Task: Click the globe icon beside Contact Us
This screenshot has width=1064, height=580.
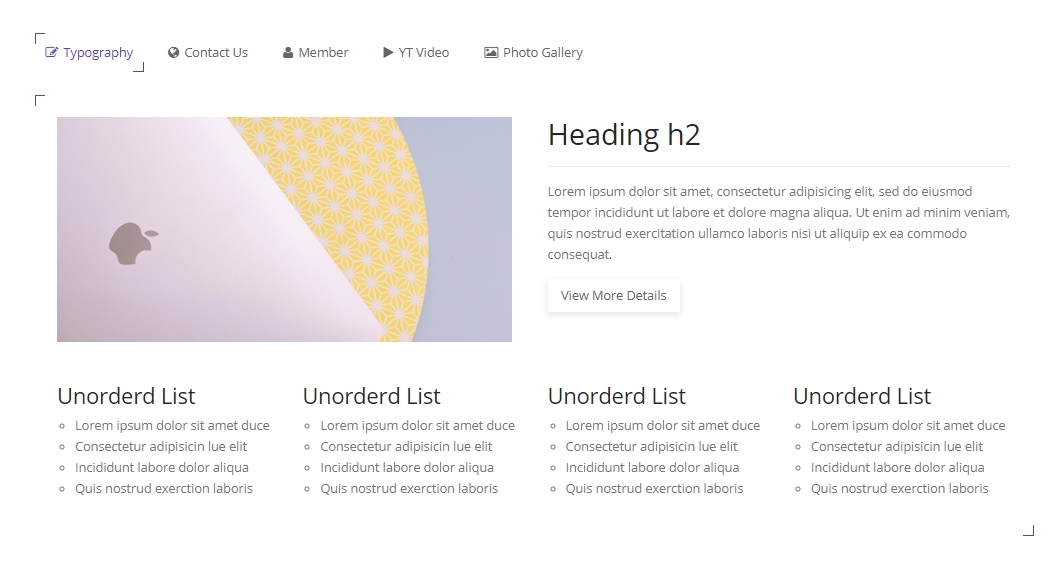Action: 174,53
